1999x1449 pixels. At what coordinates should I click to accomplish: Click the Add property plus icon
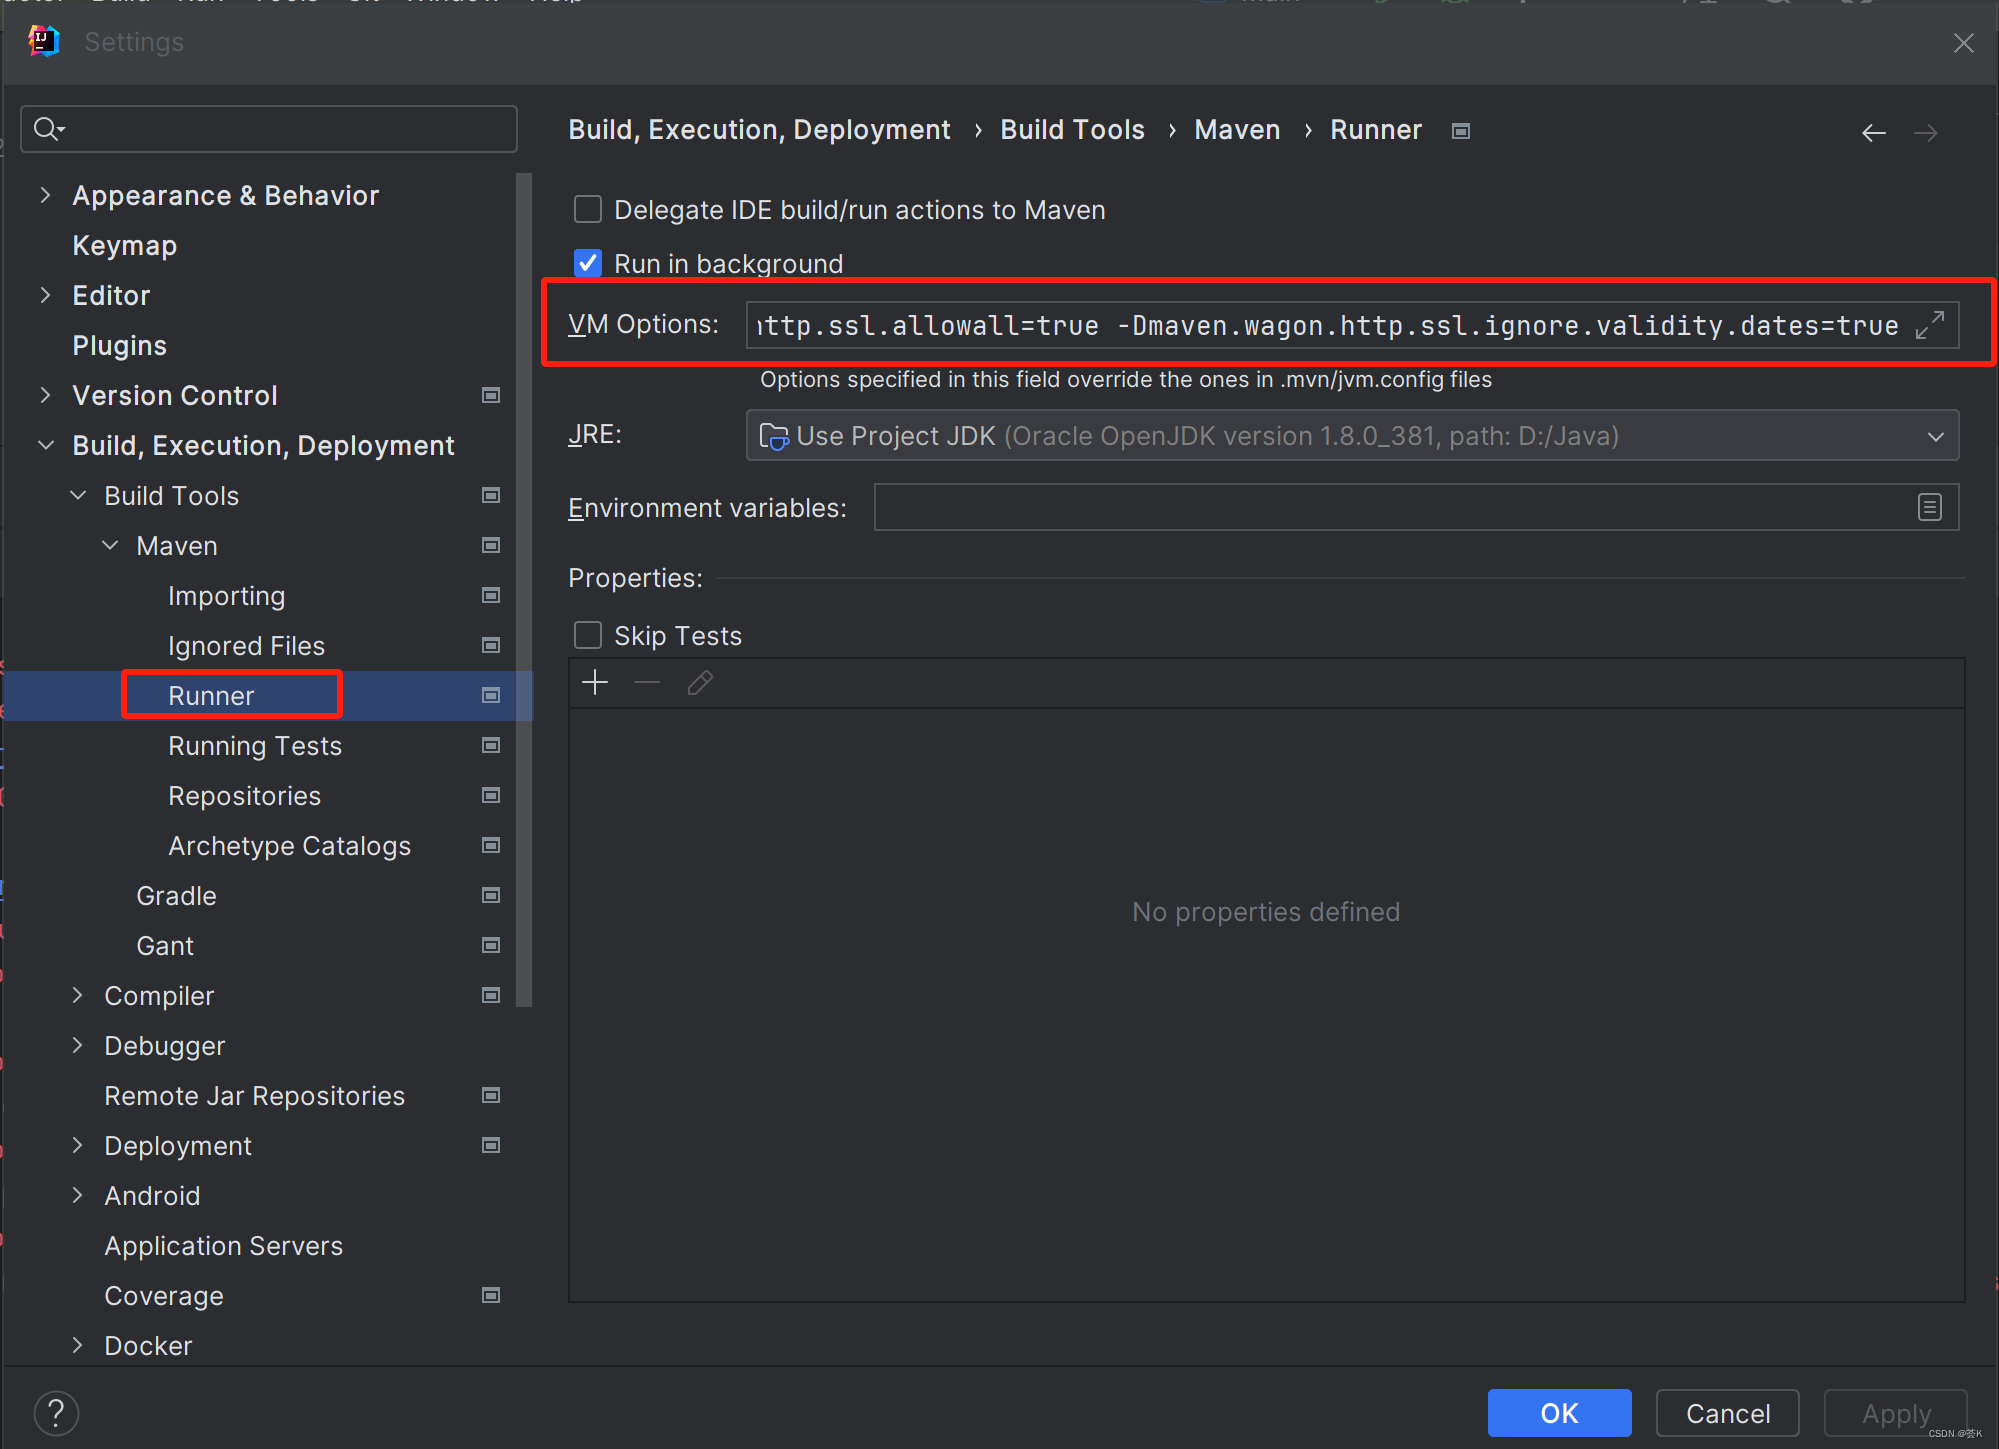pyautogui.click(x=595, y=683)
